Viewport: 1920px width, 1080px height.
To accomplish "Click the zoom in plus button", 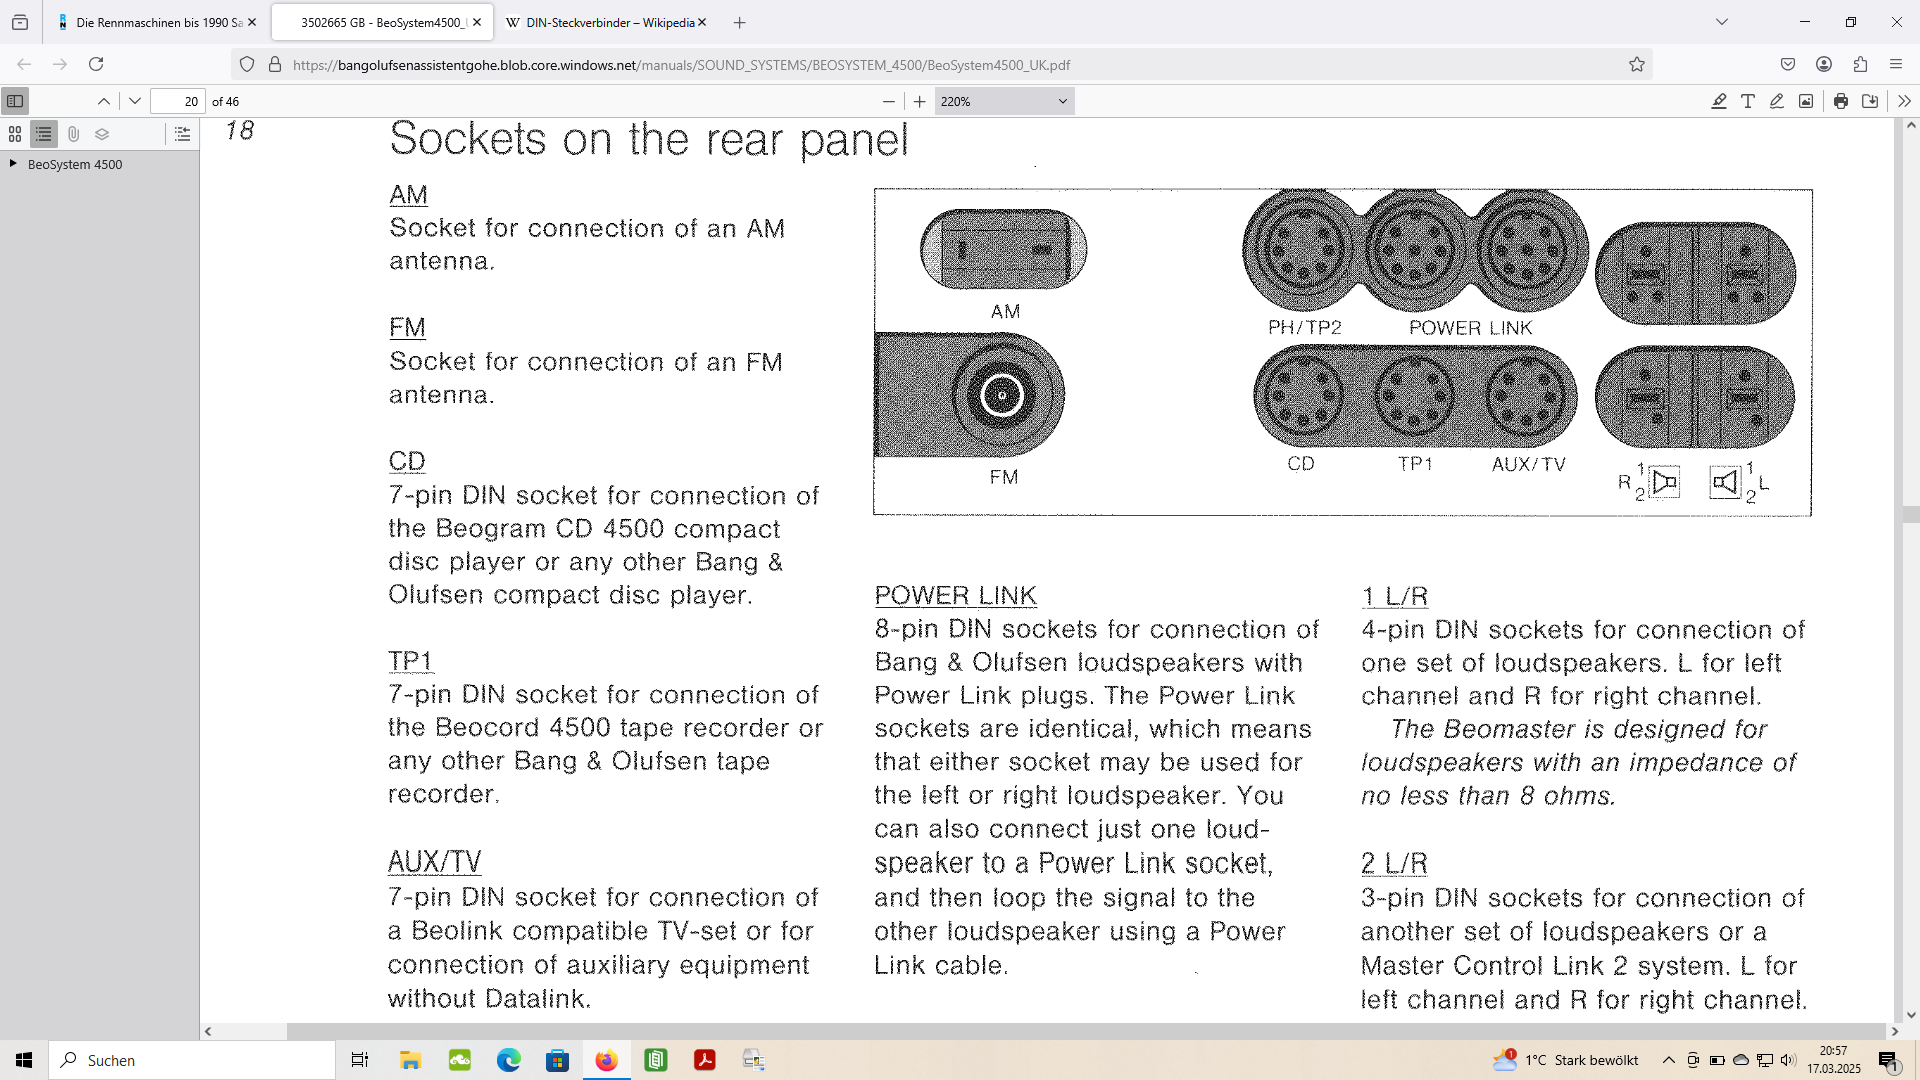I will tap(920, 101).
